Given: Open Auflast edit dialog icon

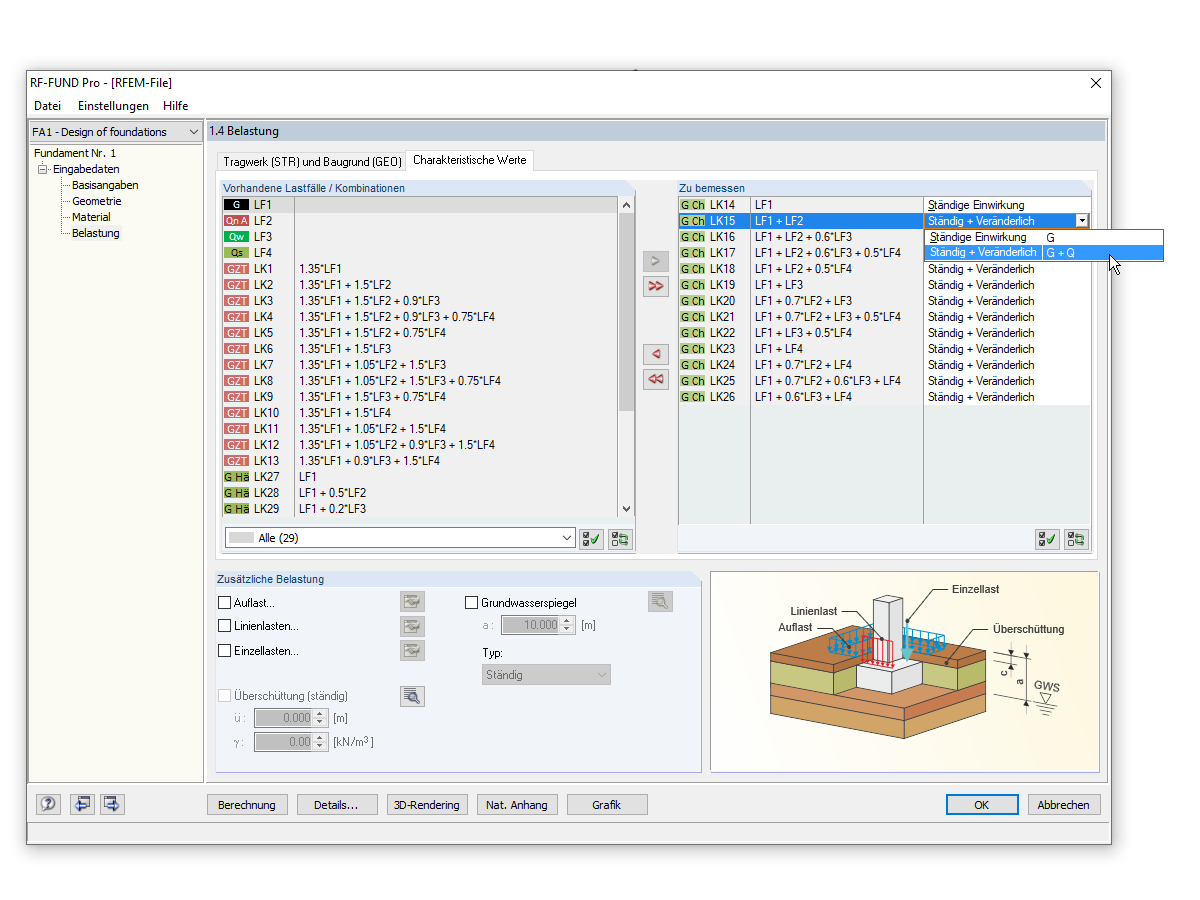Looking at the screenshot, I should (x=412, y=602).
